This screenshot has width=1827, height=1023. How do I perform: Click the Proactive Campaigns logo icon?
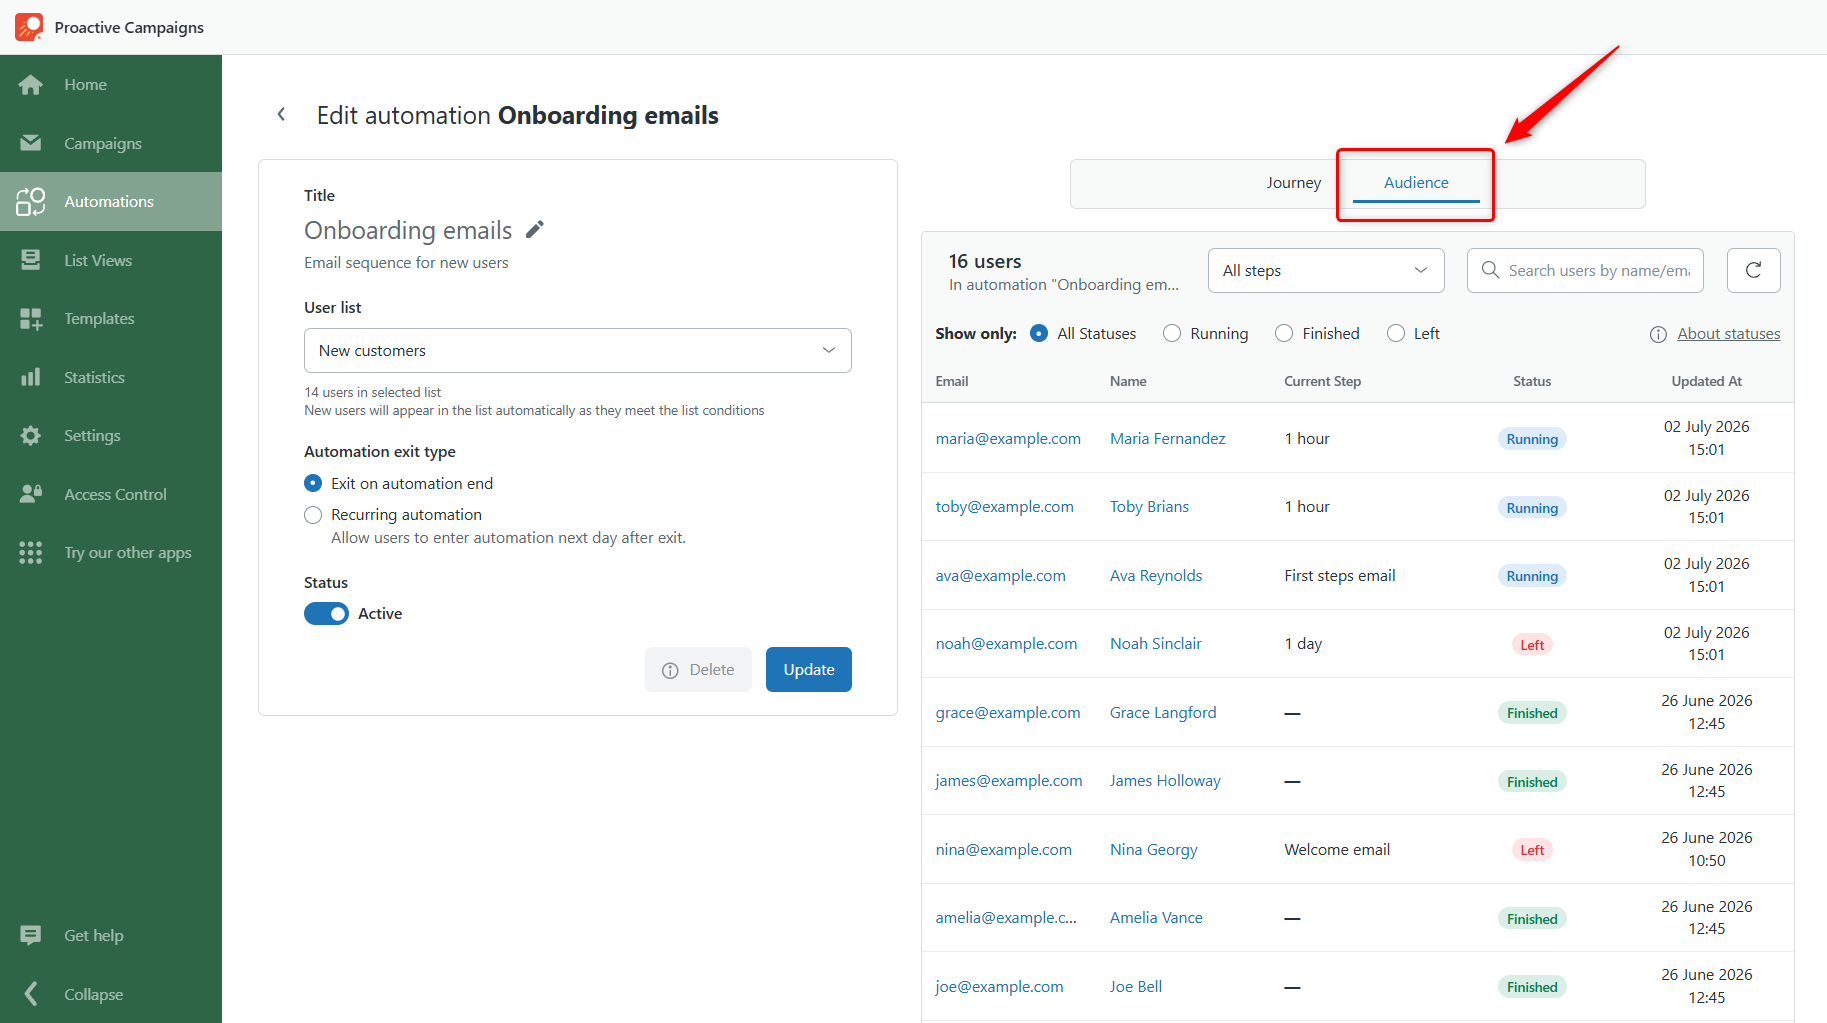tap(29, 27)
